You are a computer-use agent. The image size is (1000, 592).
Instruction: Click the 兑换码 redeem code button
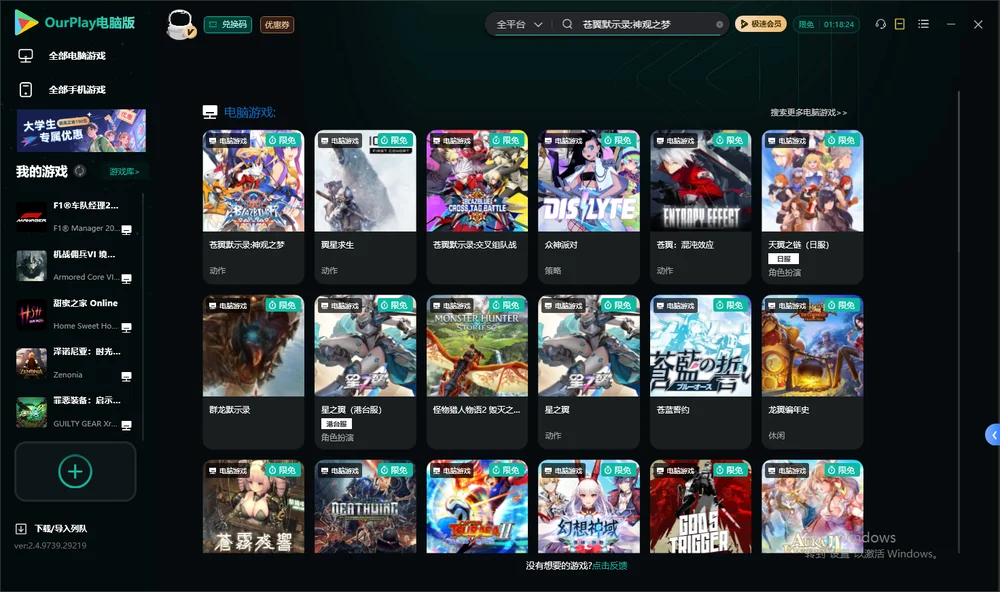pos(228,25)
